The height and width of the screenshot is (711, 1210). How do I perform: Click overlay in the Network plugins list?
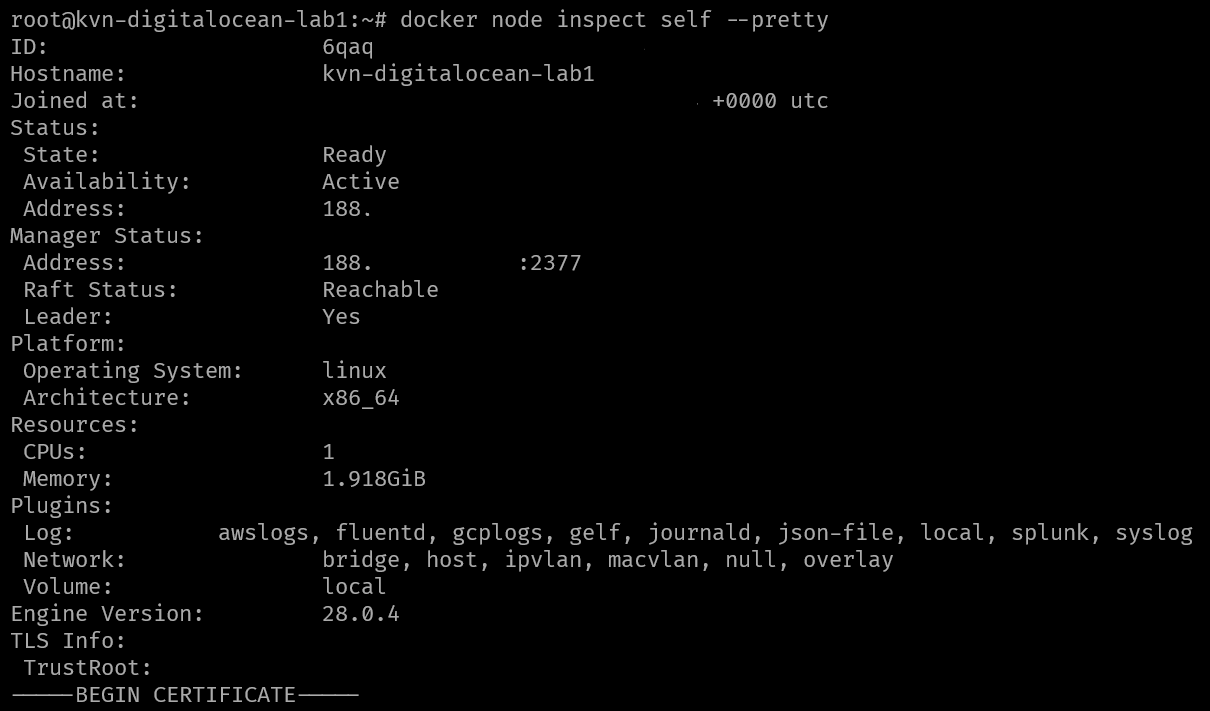click(848, 560)
